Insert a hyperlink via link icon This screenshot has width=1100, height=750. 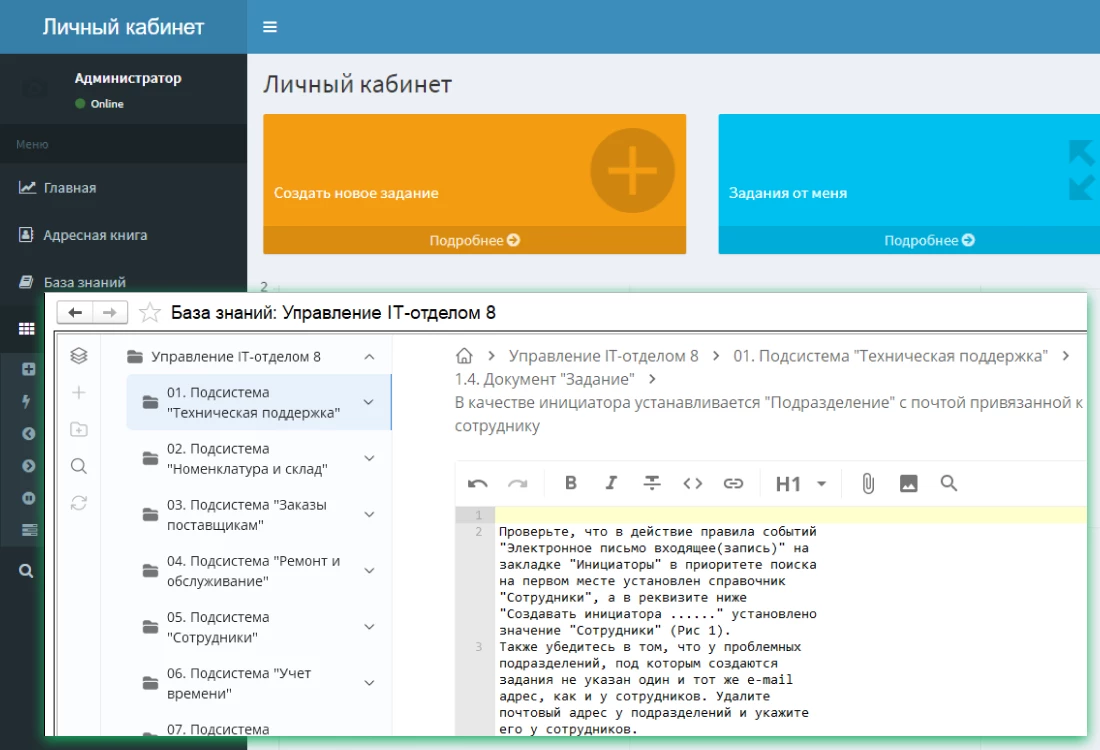click(733, 483)
